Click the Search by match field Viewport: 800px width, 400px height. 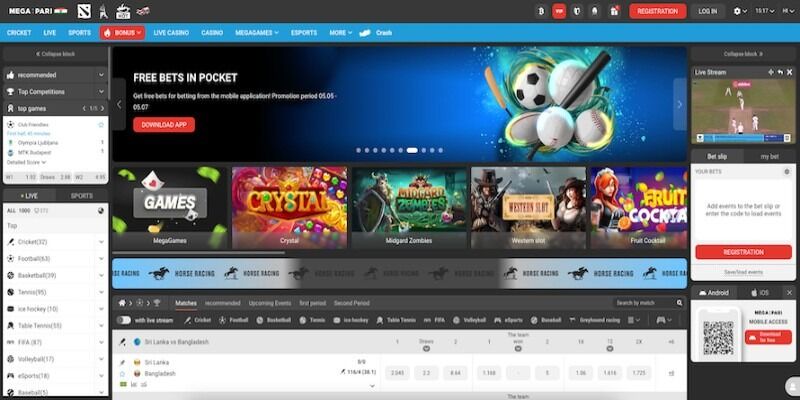644,303
